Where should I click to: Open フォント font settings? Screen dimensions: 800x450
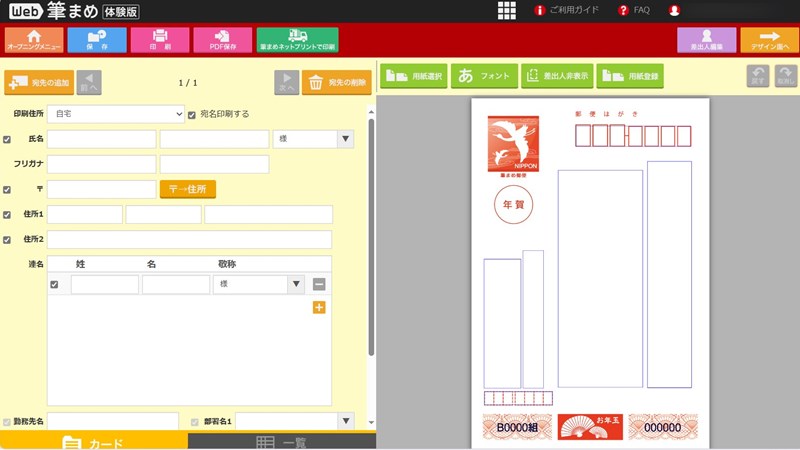tap(484, 76)
